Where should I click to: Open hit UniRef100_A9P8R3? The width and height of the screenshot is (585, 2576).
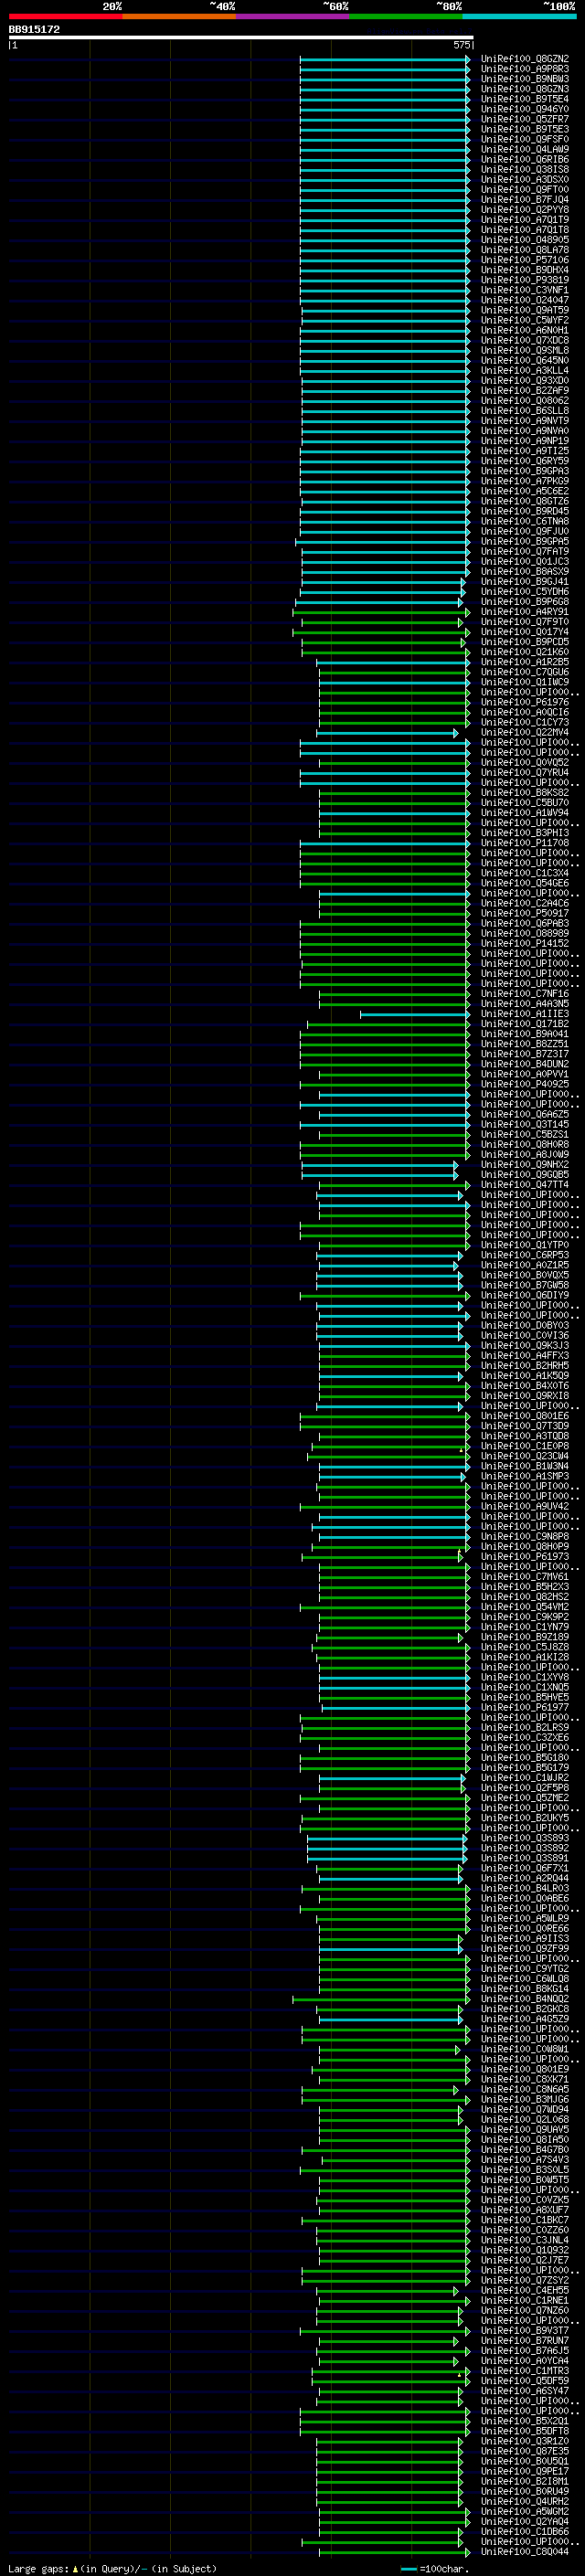point(524,69)
